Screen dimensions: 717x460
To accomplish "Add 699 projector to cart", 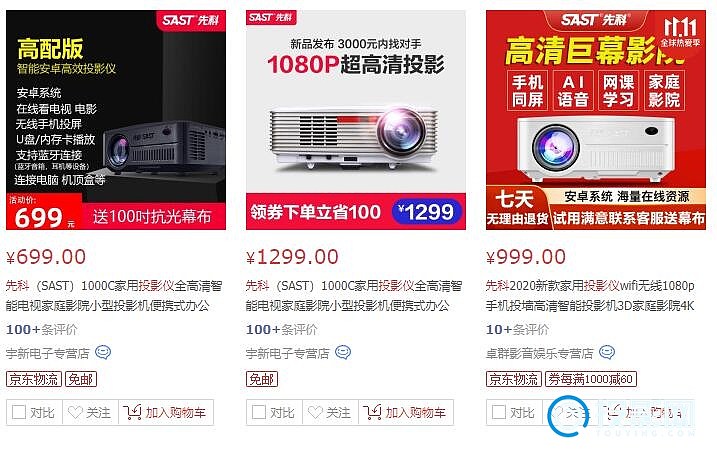I will click(x=166, y=412).
